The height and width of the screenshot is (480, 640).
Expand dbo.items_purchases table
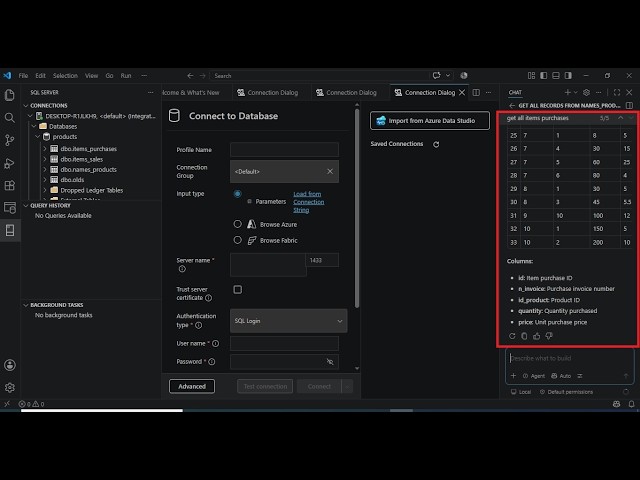pos(45,149)
